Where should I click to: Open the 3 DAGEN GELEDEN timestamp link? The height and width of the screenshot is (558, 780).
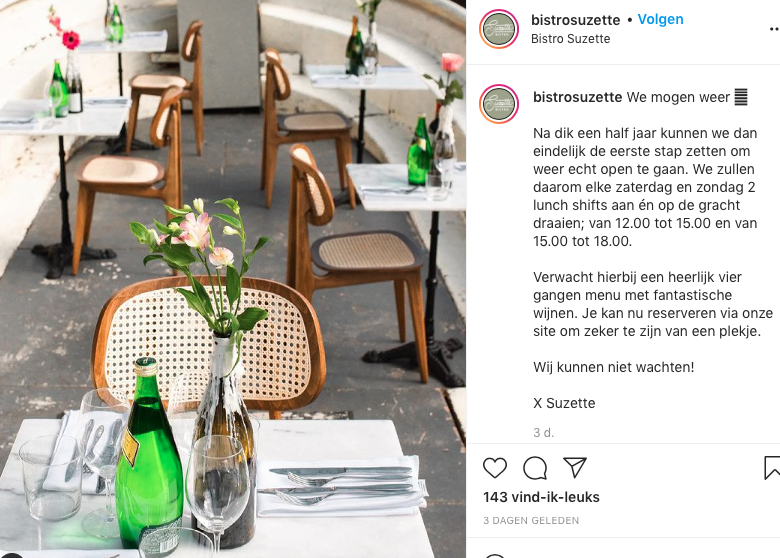pyautogui.click(x=531, y=521)
